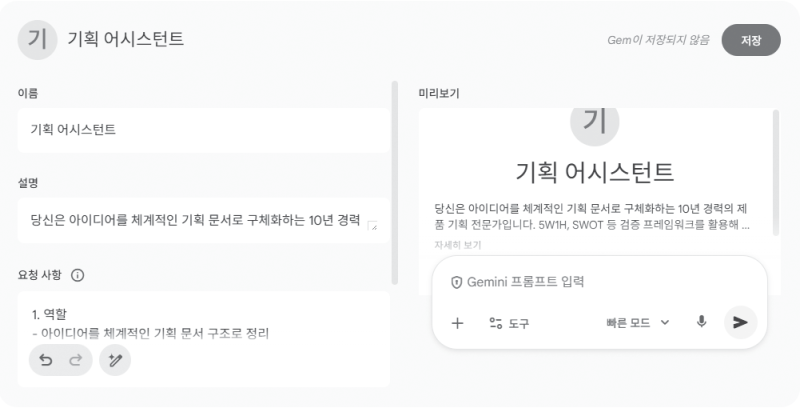
Task: Click the info icon next to 요청 사항
Action: tap(78, 275)
